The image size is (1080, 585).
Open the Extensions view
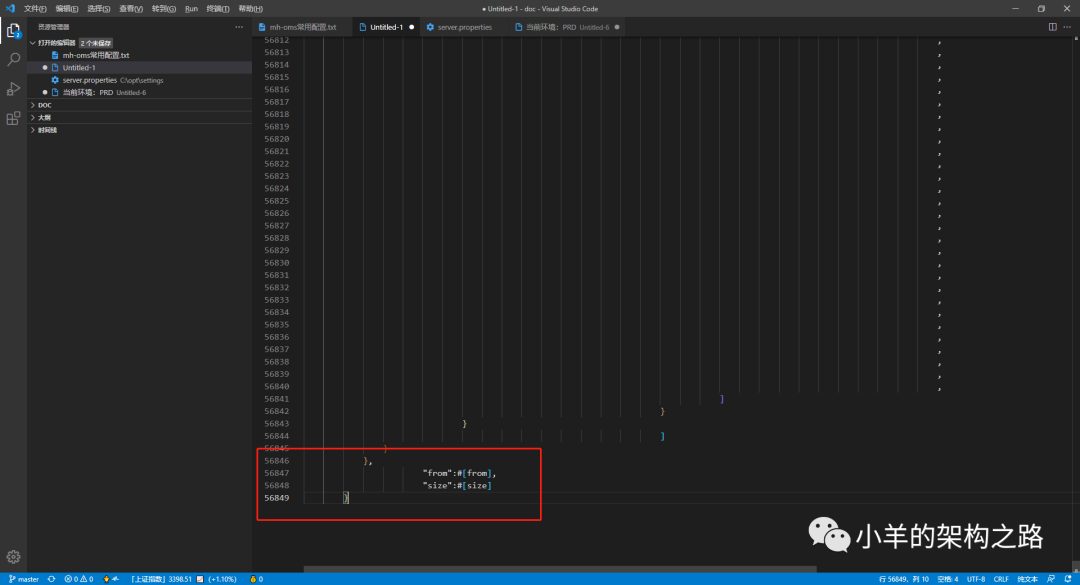click(13, 119)
